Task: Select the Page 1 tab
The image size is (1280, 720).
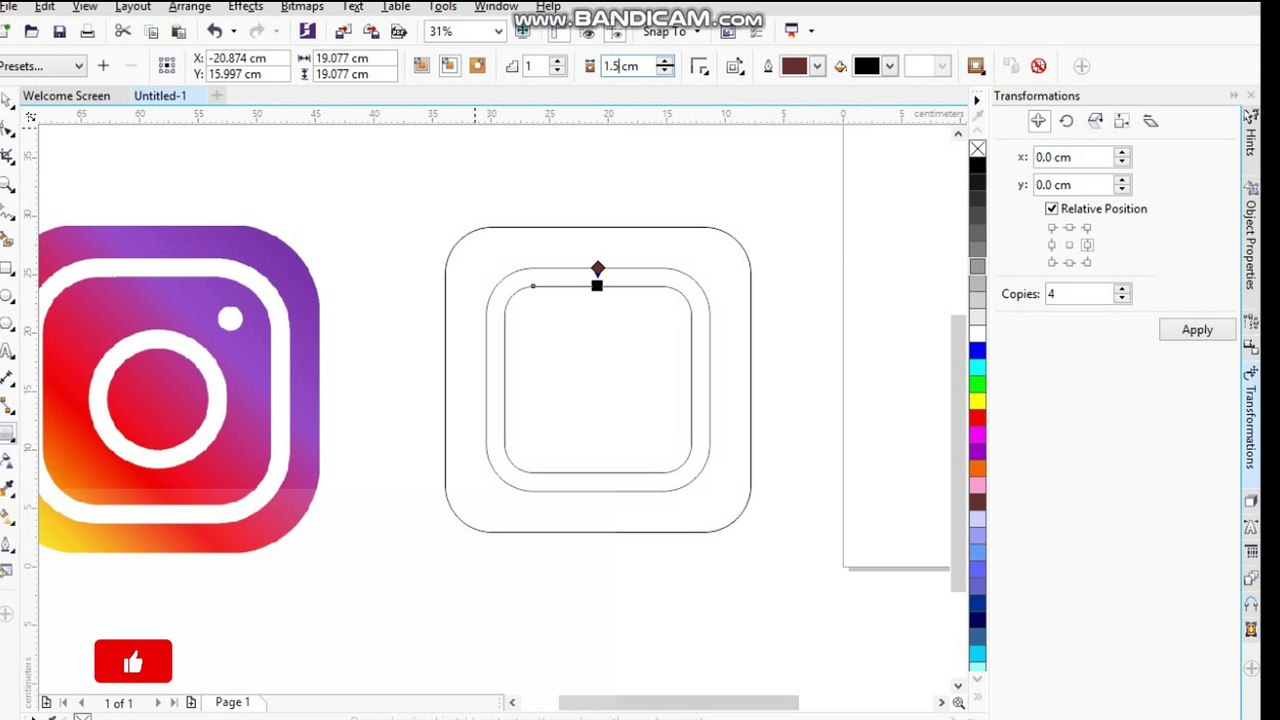Action: pos(233,702)
